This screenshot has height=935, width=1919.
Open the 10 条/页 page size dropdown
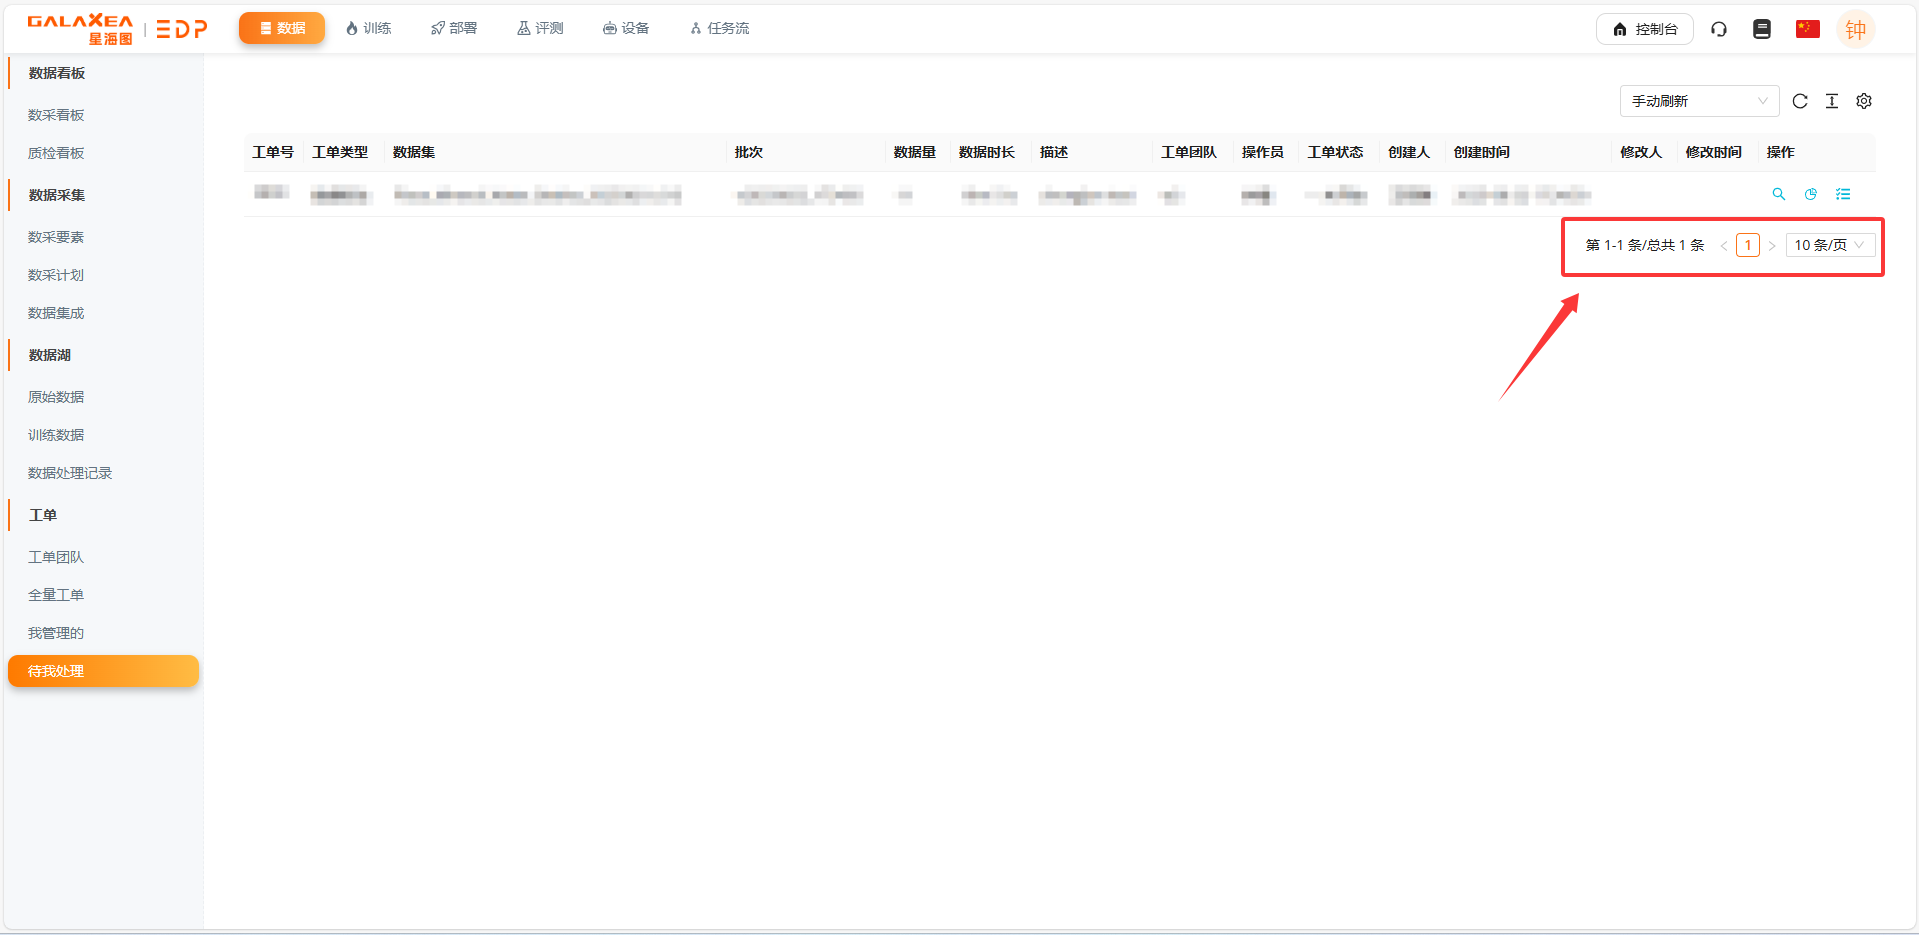pyautogui.click(x=1829, y=245)
